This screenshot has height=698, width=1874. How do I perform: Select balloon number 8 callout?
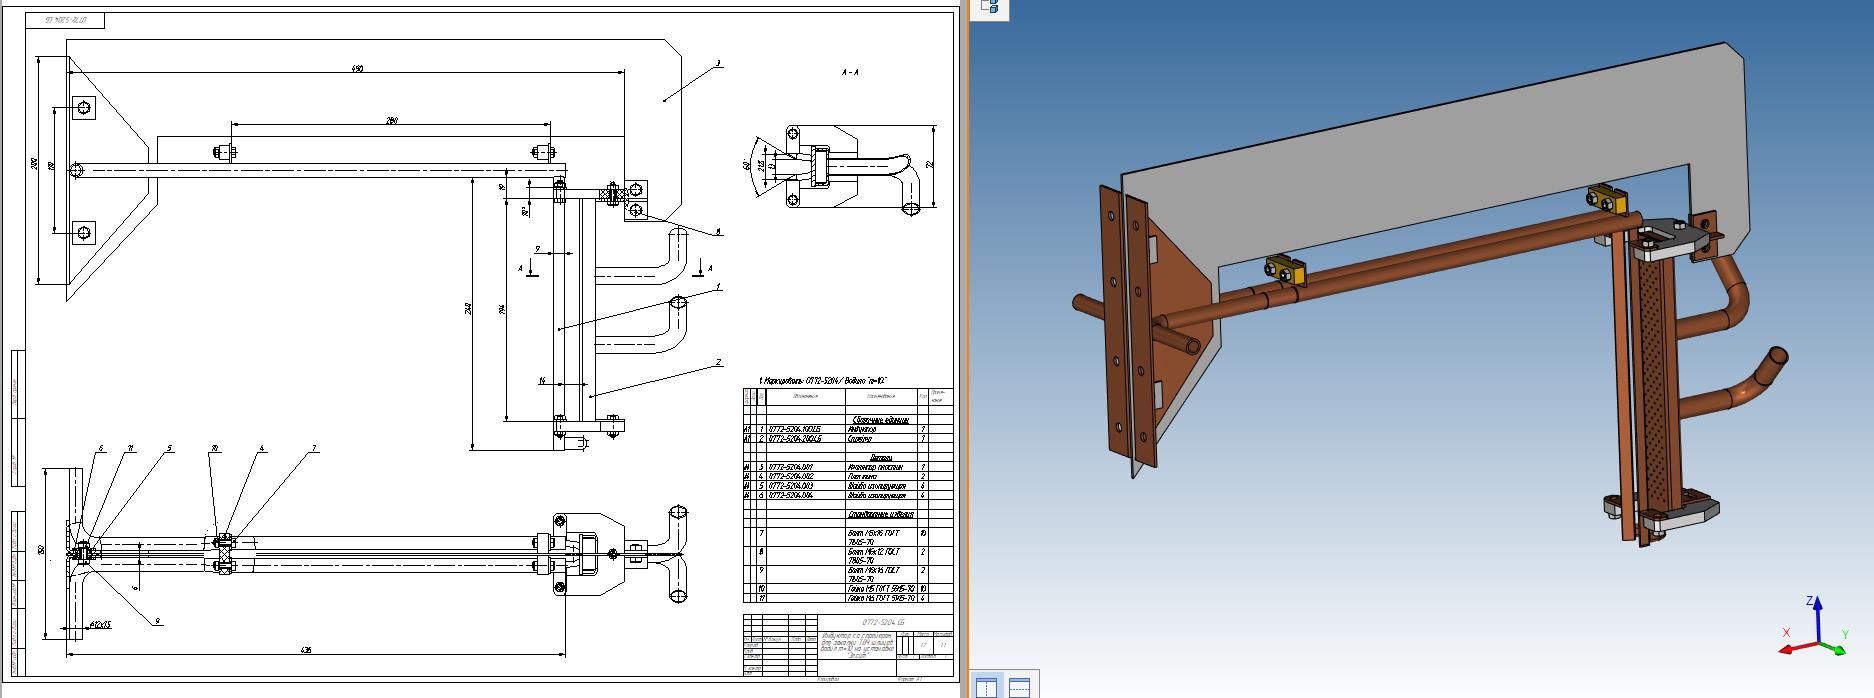click(x=718, y=232)
